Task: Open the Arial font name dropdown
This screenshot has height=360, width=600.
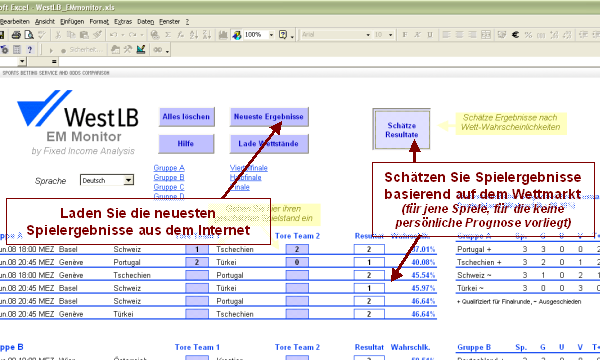Action: (368, 35)
